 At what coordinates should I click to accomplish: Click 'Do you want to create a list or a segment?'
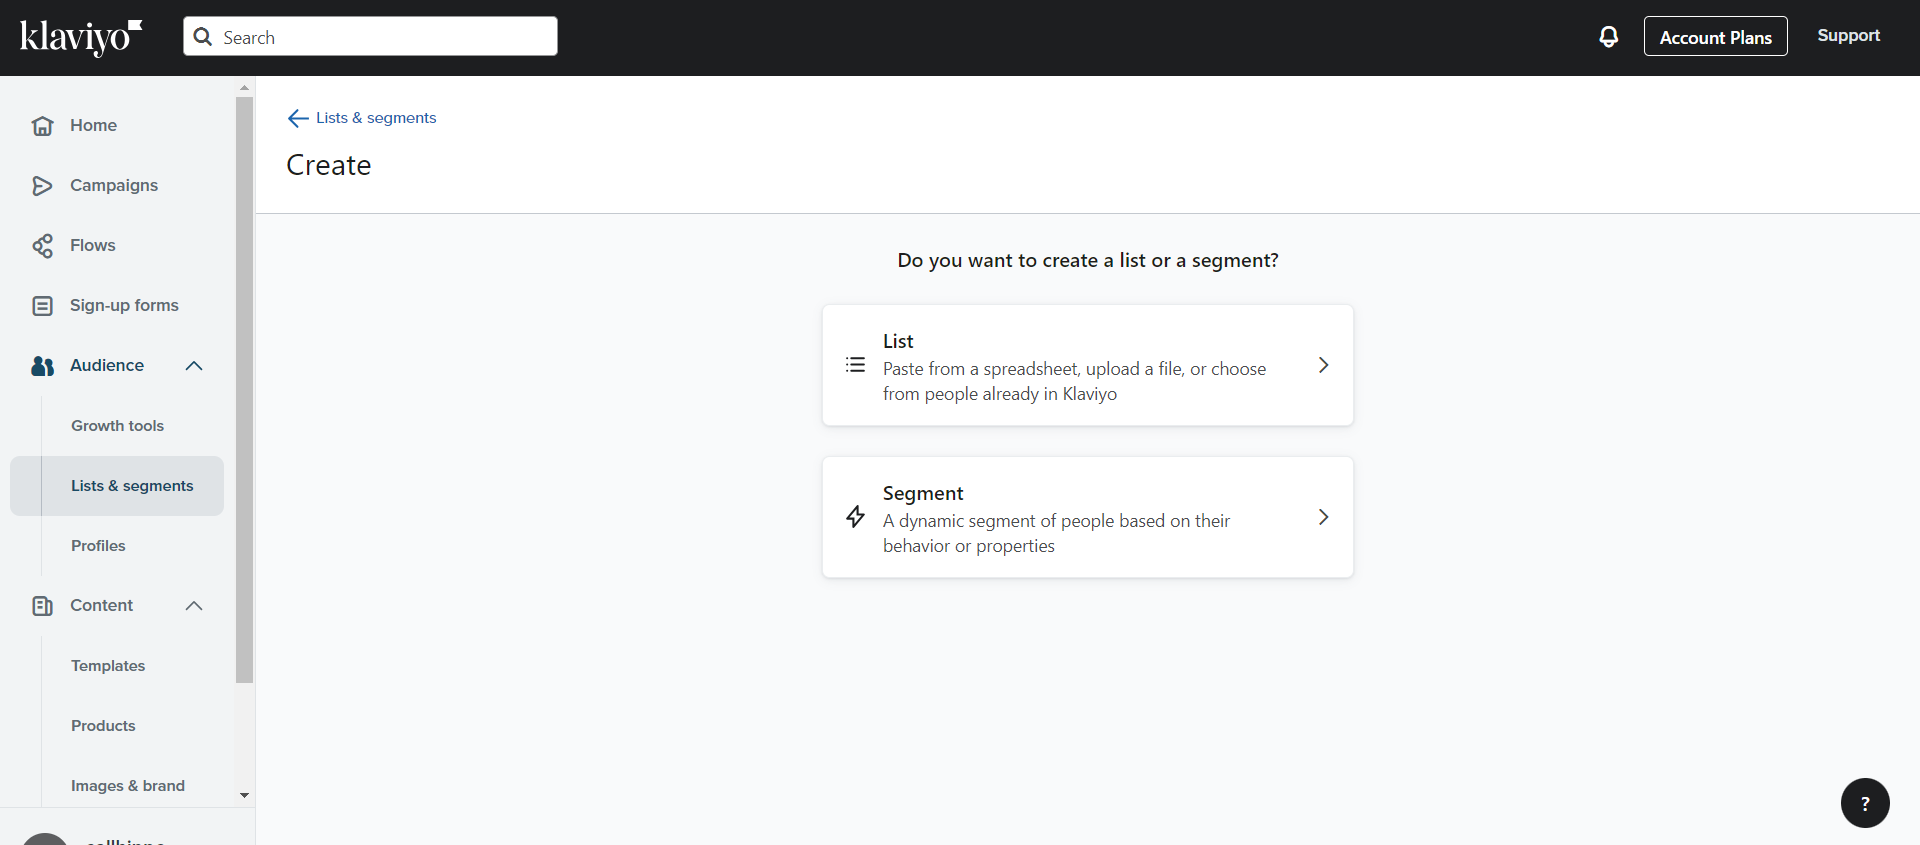[1088, 260]
